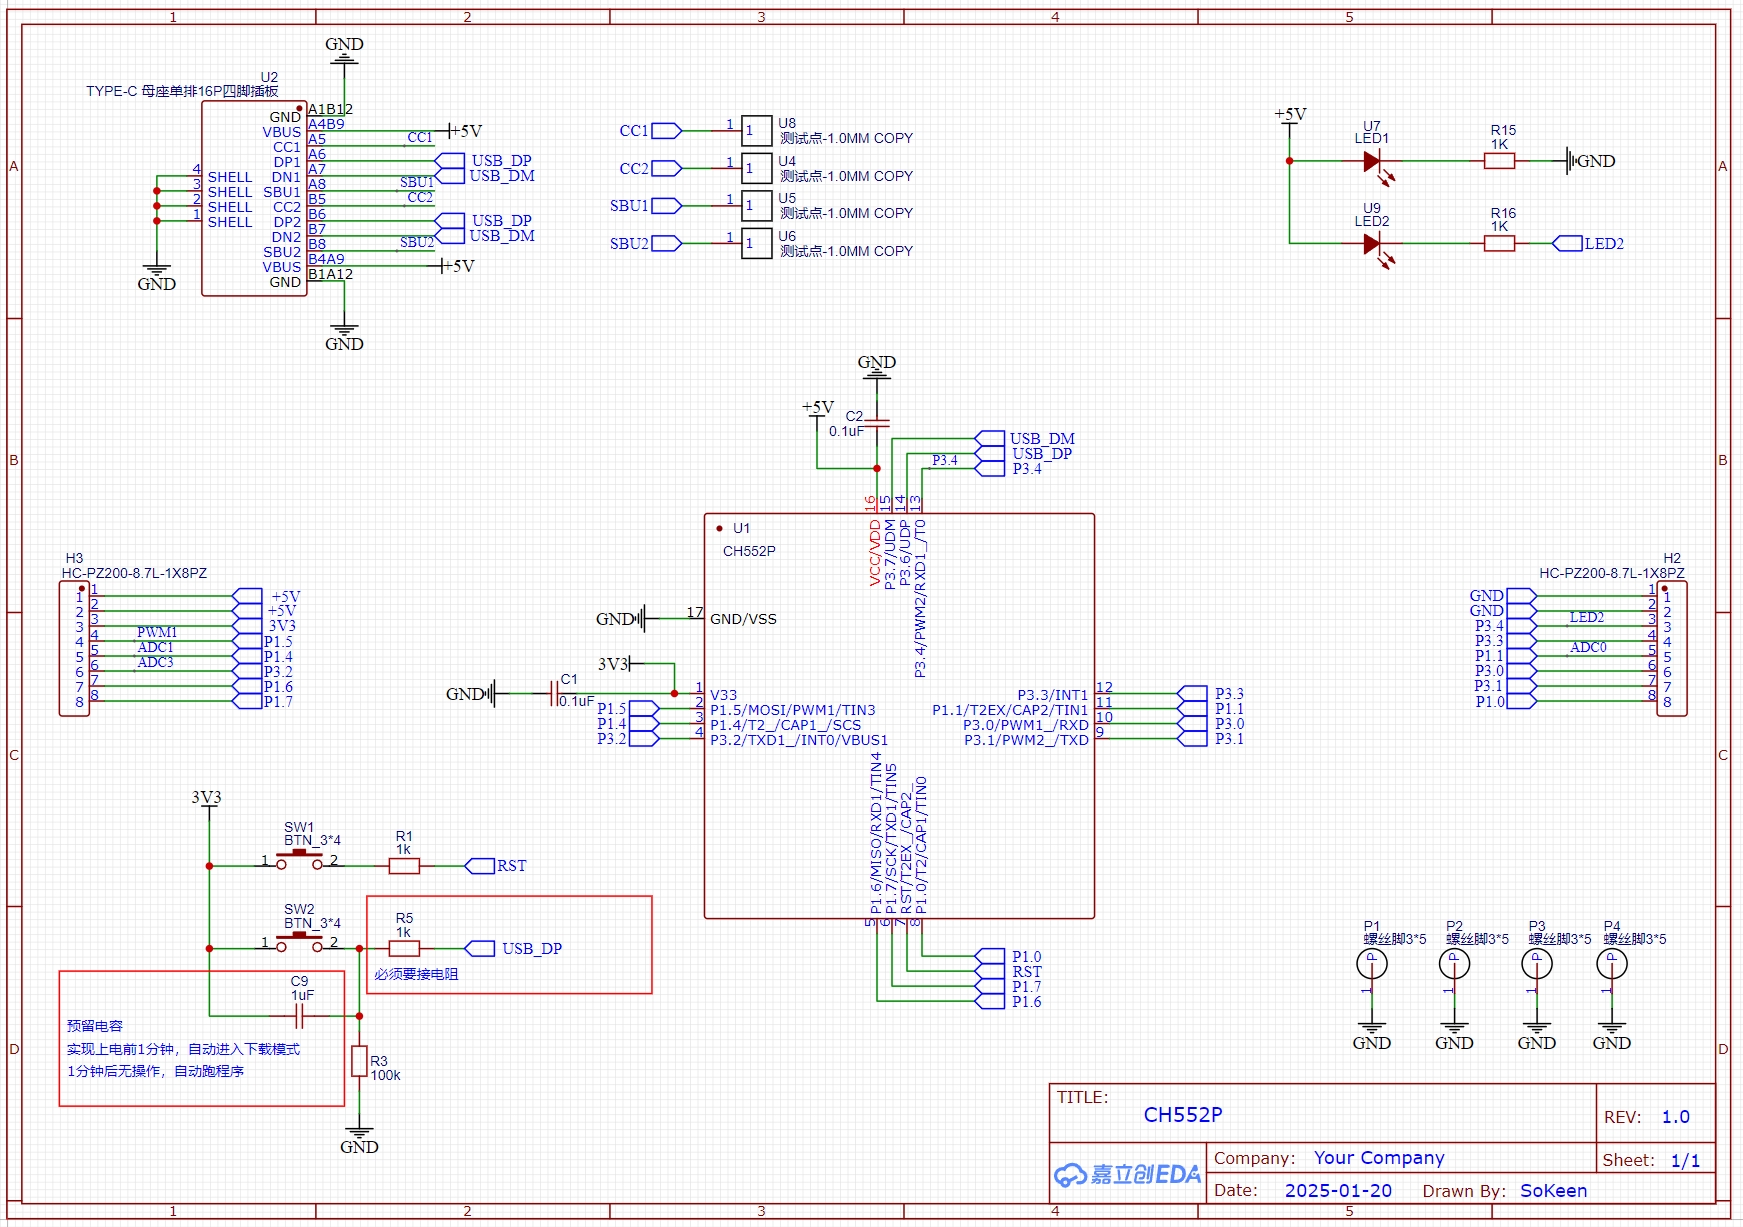Click the R5 1k resistor symbol

pyautogui.click(x=404, y=949)
